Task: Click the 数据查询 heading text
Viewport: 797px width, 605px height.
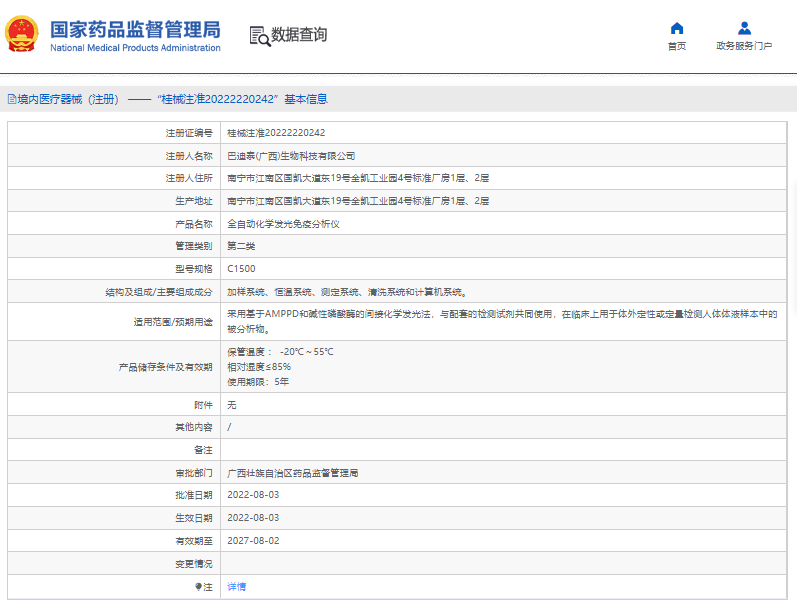Action: click(x=299, y=35)
